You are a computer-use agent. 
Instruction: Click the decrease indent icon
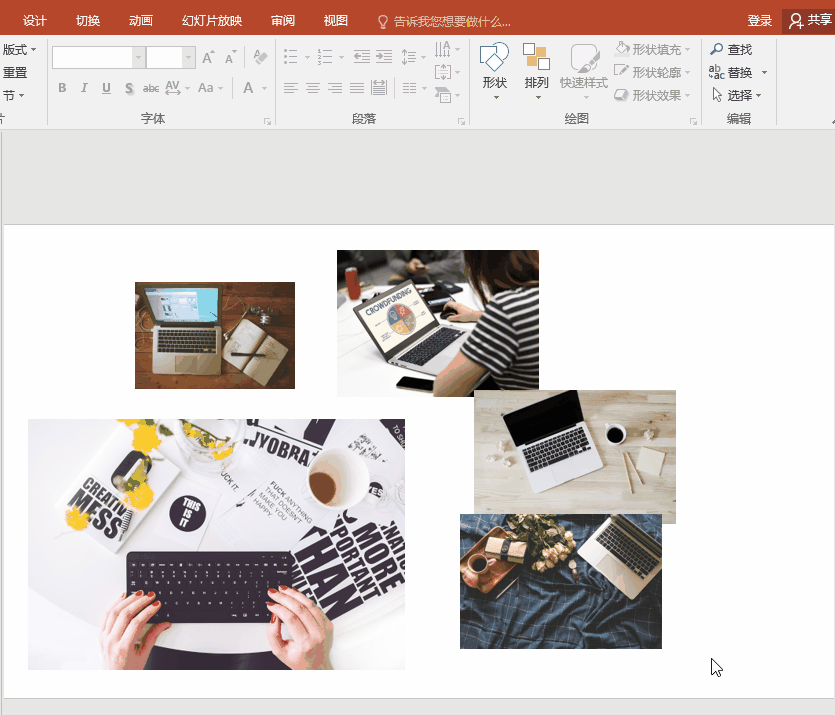point(361,58)
